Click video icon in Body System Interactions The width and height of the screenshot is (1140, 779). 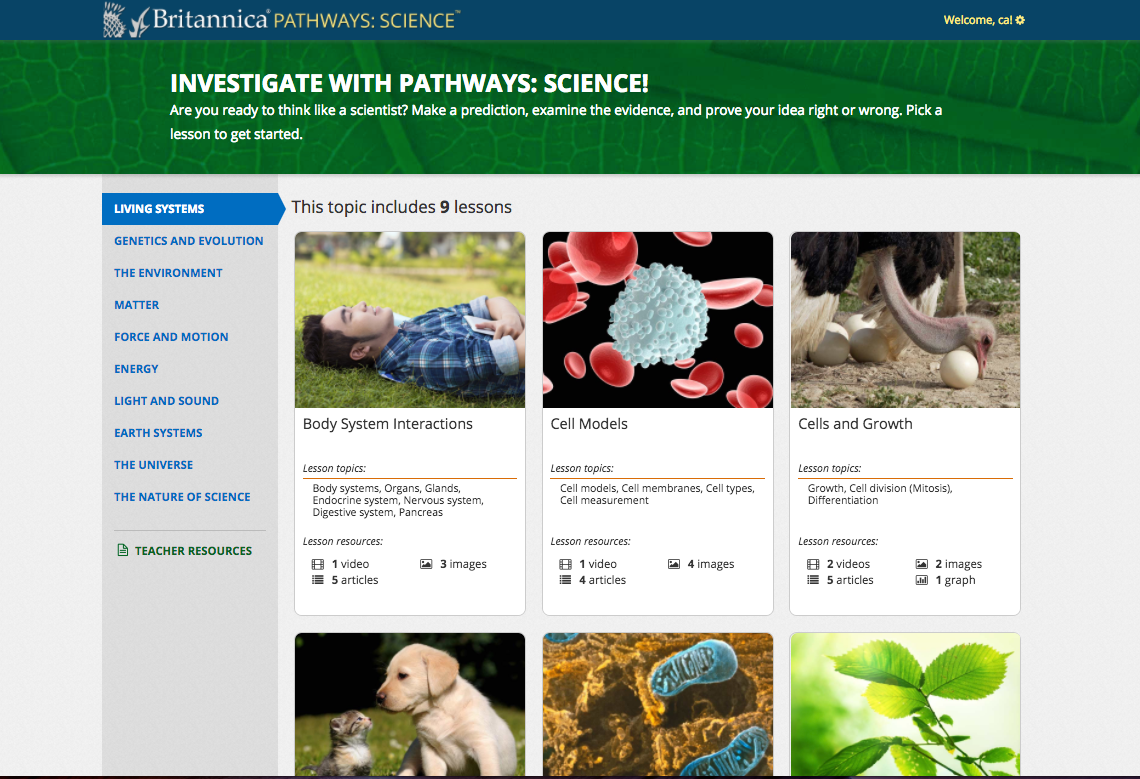pyautogui.click(x=318, y=564)
